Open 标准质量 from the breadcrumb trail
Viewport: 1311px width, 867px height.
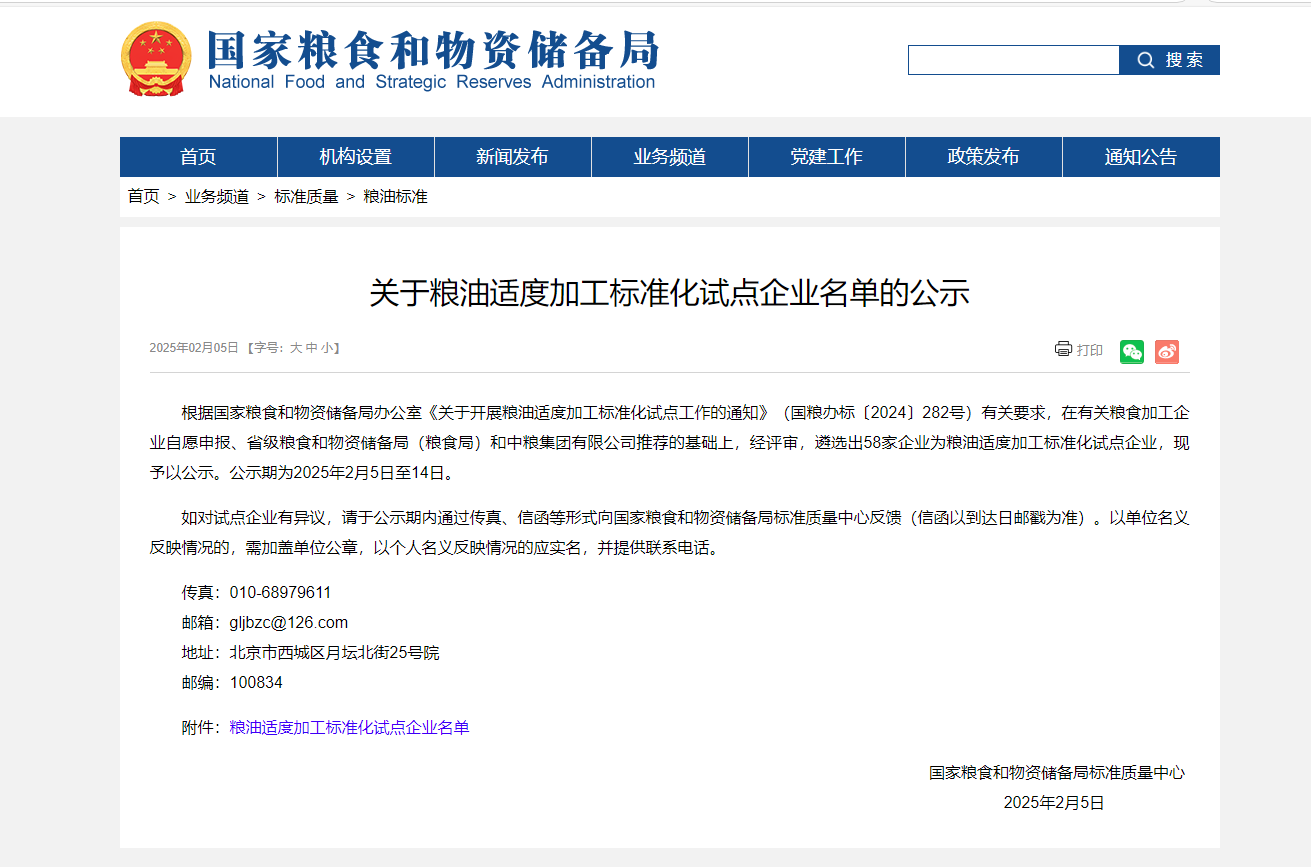[x=307, y=197]
